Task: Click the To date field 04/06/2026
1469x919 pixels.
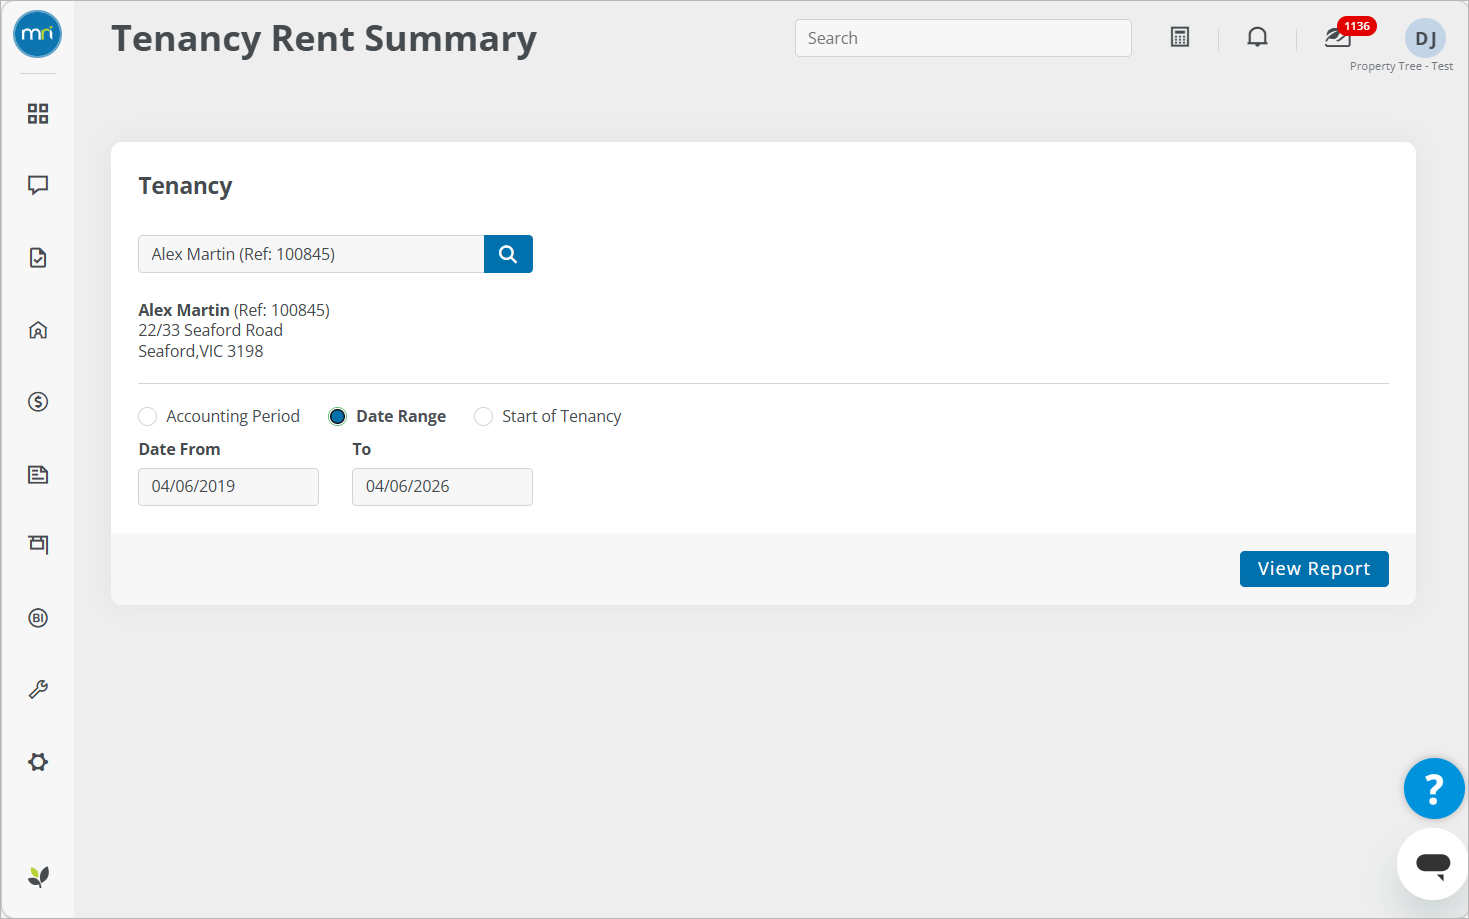Action: click(442, 487)
